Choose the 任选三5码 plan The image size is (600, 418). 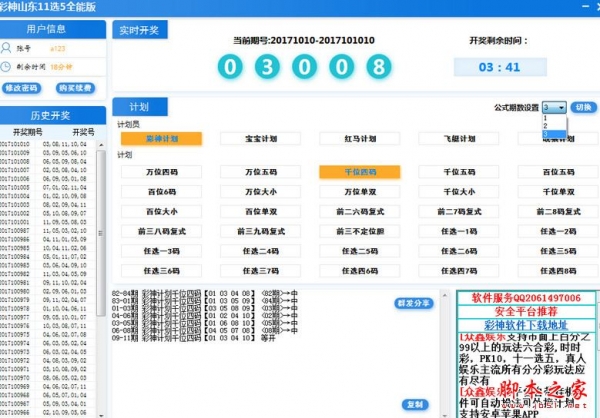(x=558, y=251)
